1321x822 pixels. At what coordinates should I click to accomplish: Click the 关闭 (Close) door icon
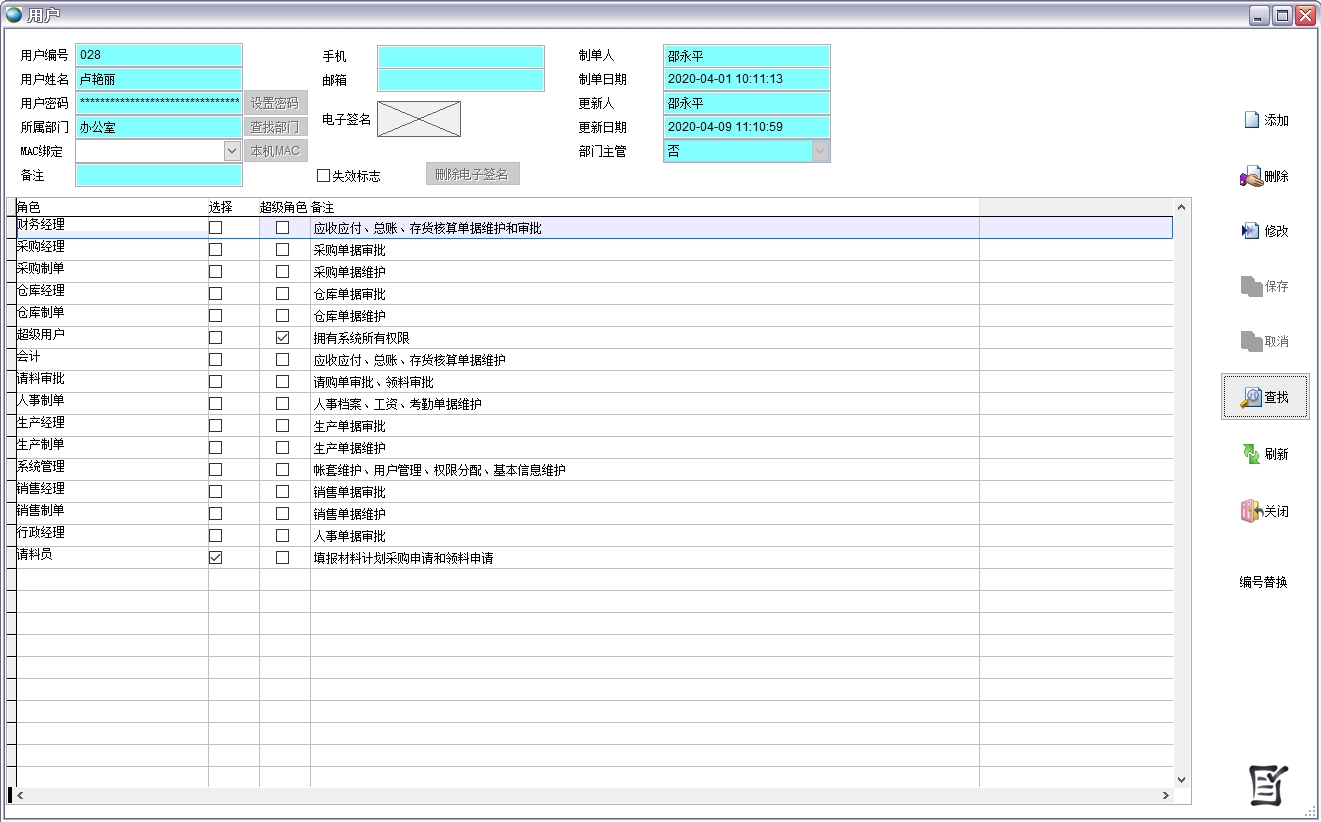click(x=1251, y=511)
